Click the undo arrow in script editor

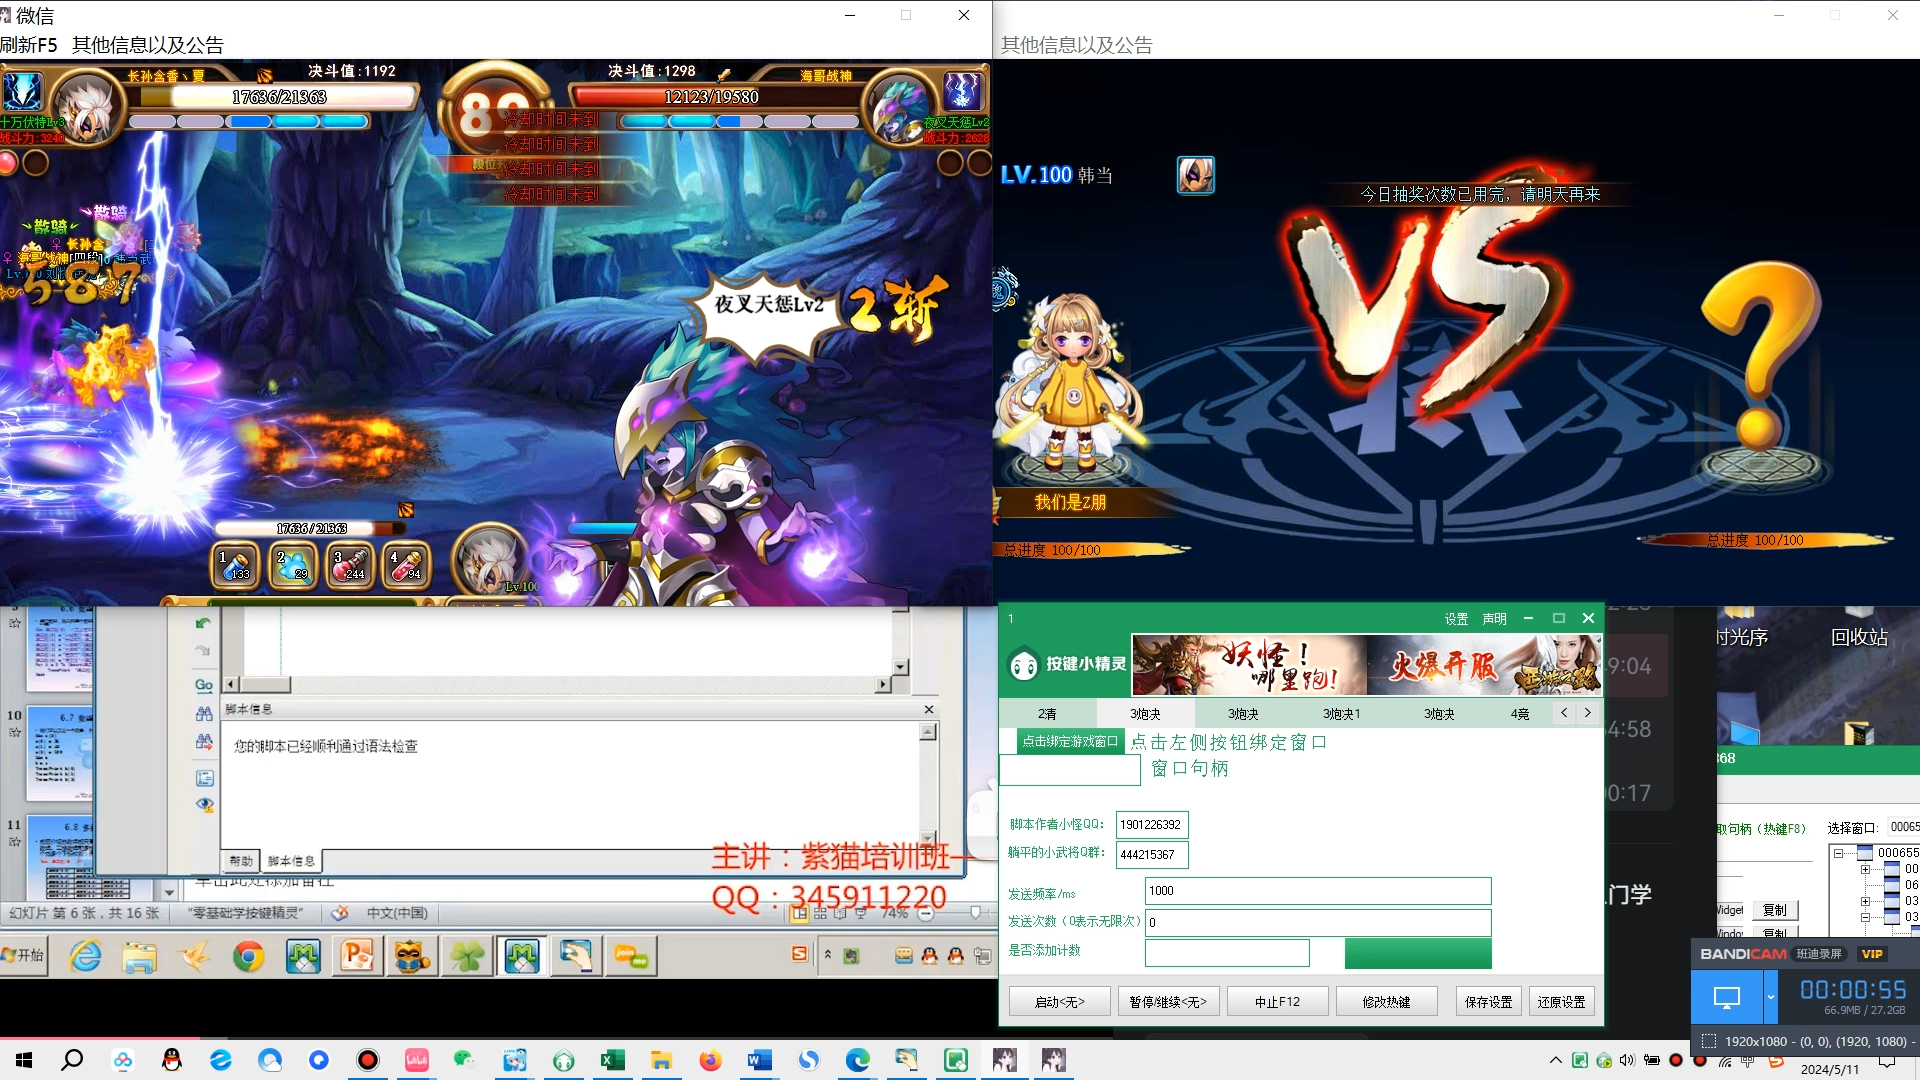[204, 623]
